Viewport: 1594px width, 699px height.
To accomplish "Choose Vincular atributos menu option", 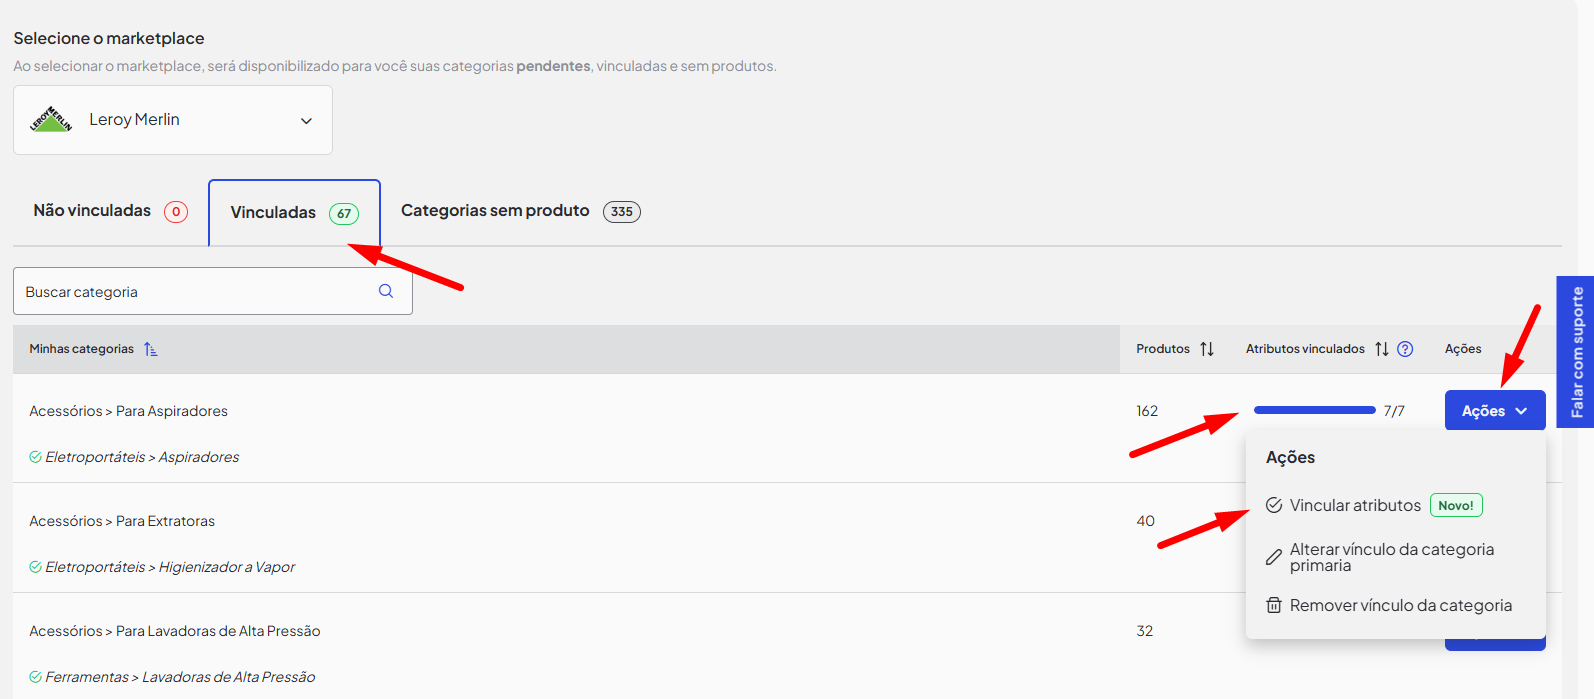I will coord(1355,505).
